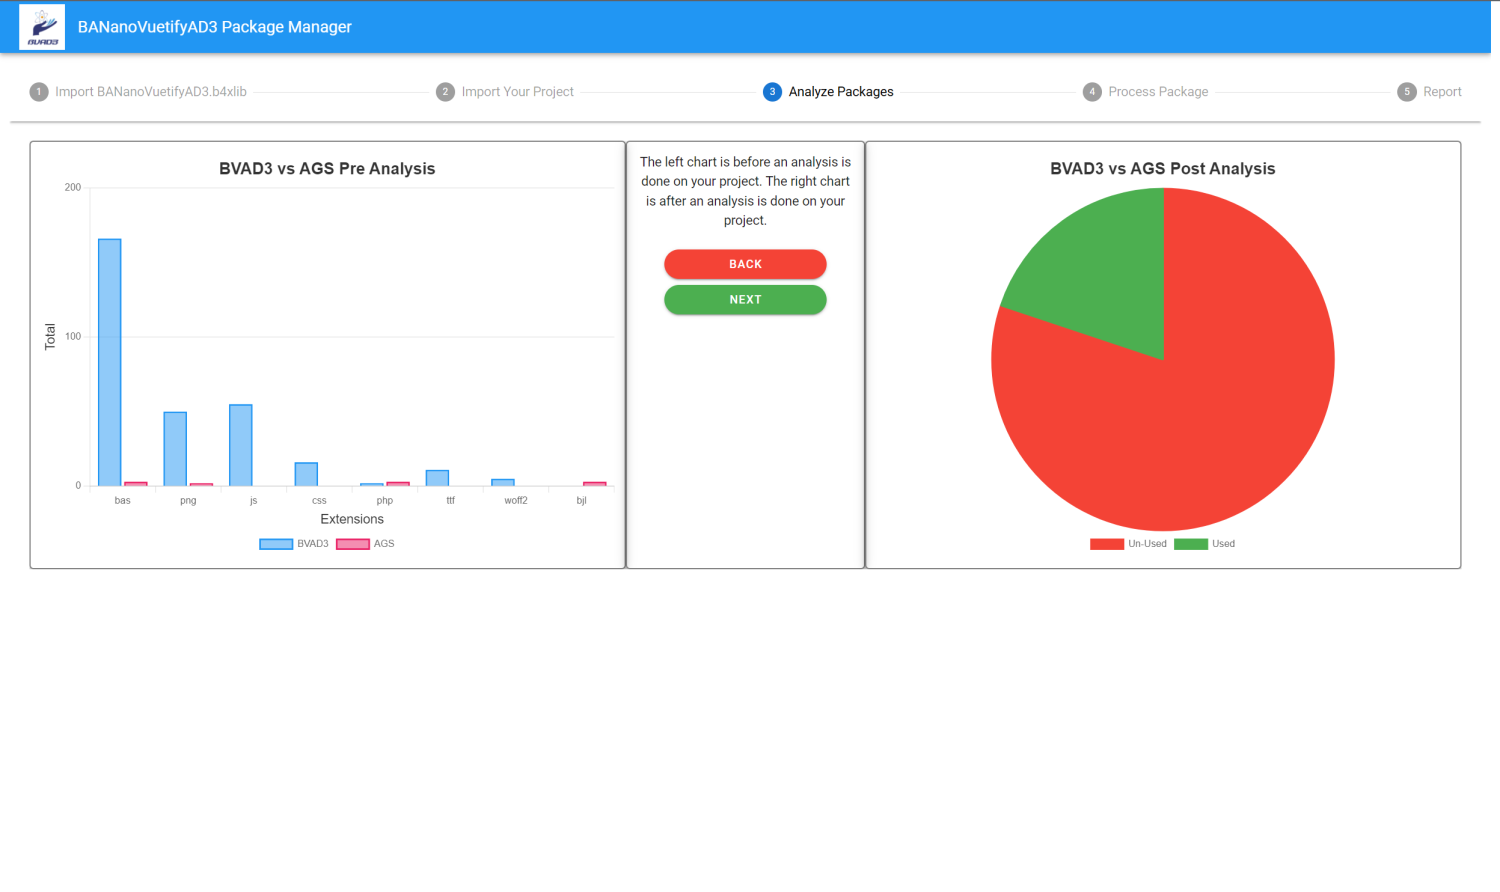The height and width of the screenshot is (892, 1500).
Task: Click the red BACK button
Action: tap(745, 264)
